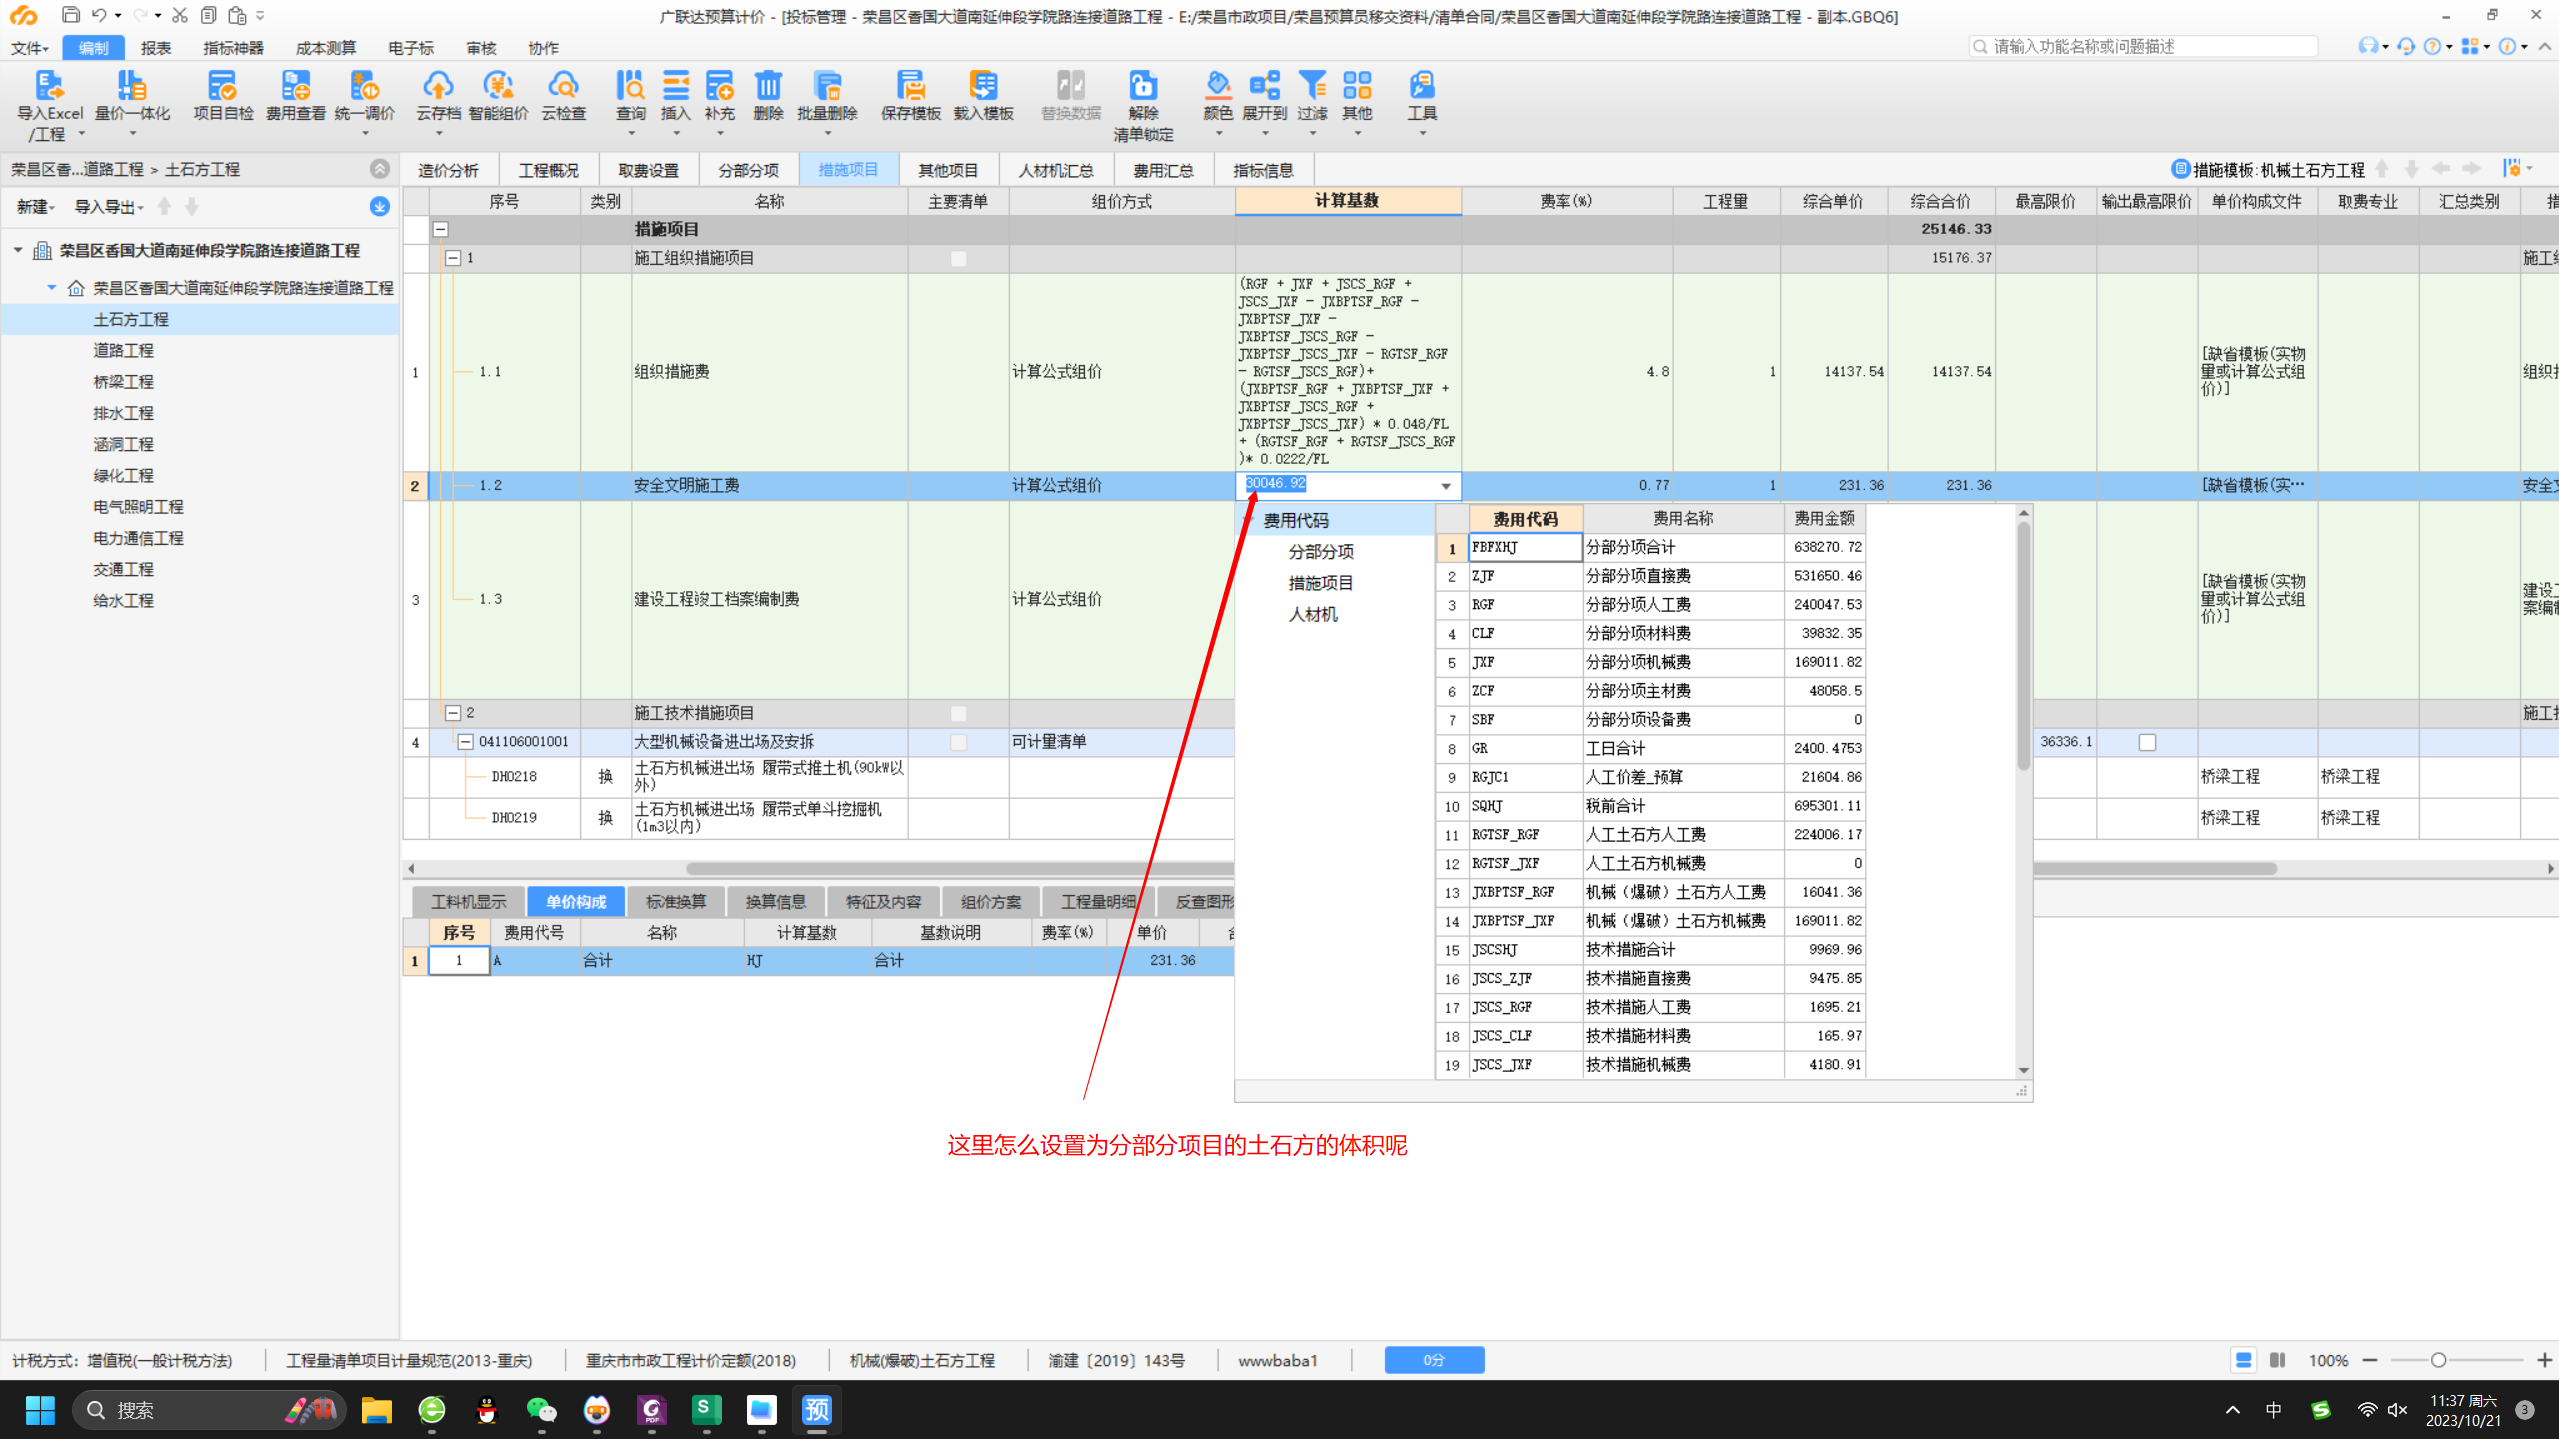This screenshot has width=2559, height=1439.
Task: Click the Windows taskbar 搜索 search box
Action: pos(209,1410)
